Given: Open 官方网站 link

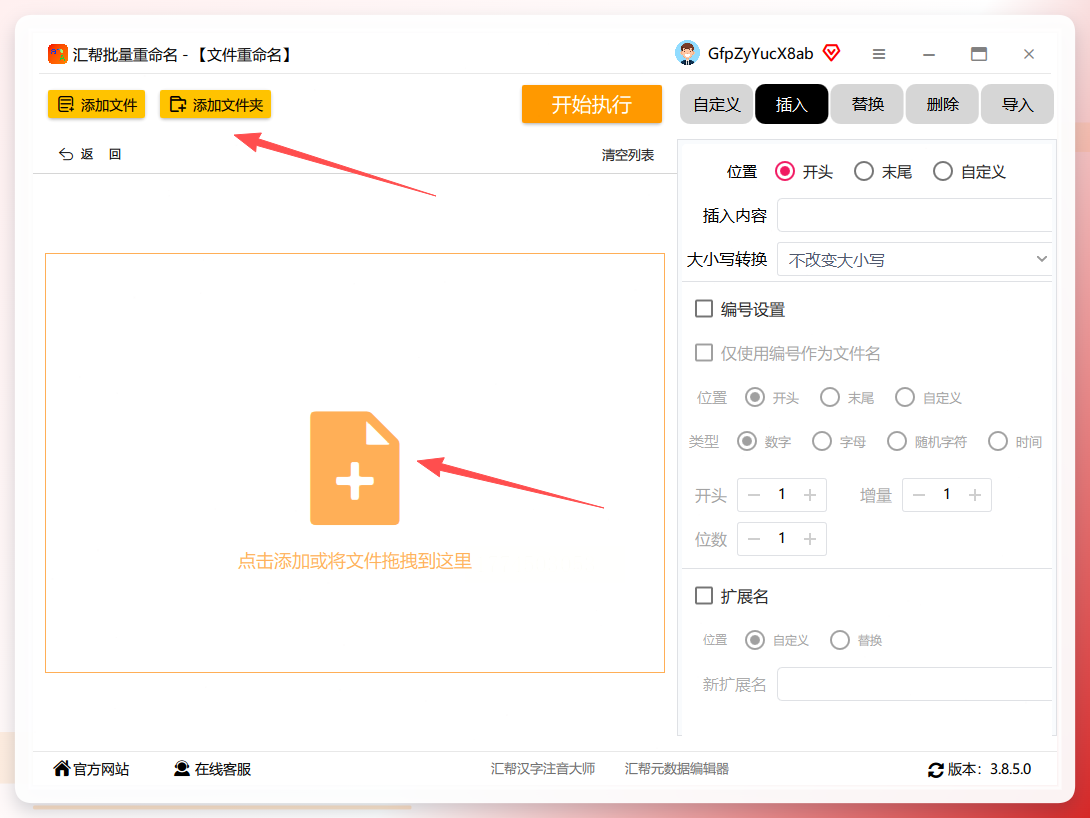Looking at the screenshot, I should (x=91, y=769).
